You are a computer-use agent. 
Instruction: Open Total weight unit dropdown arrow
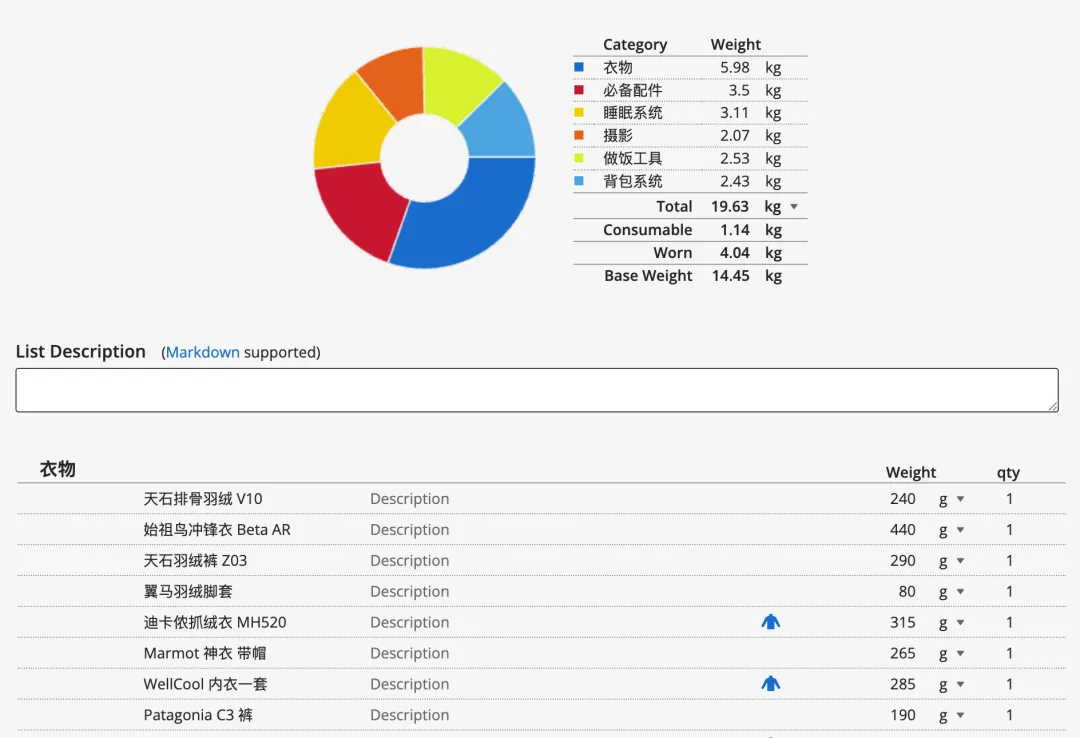[x=793, y=207]
